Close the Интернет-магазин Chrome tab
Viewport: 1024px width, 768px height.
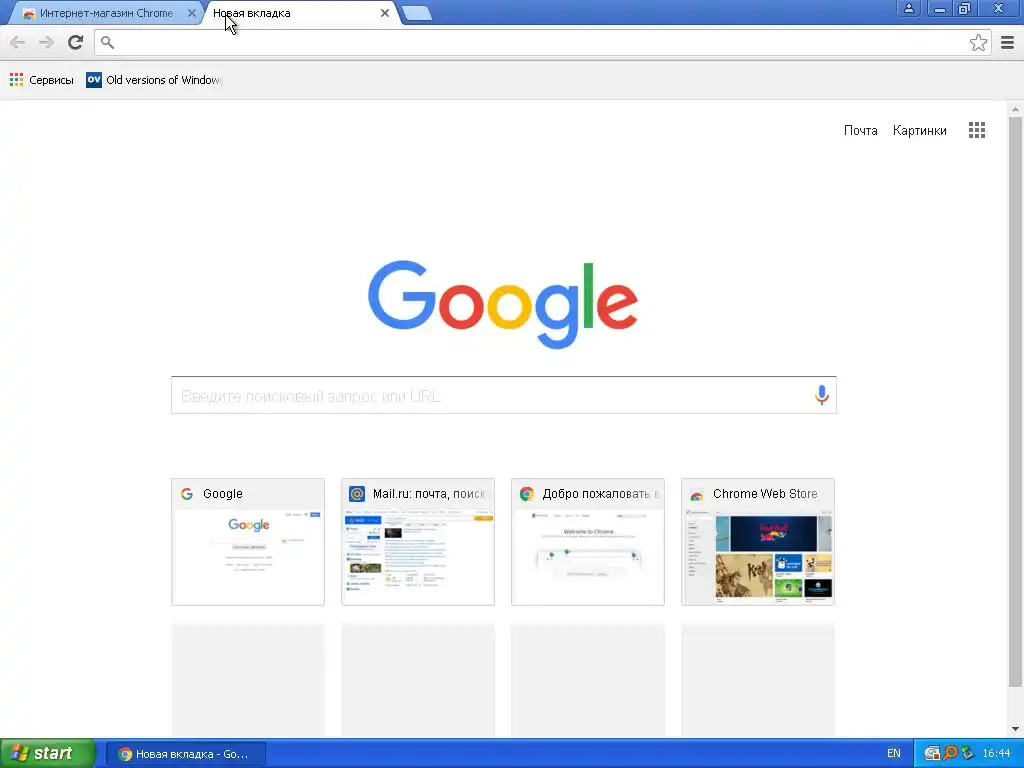[x=191, y=13]
